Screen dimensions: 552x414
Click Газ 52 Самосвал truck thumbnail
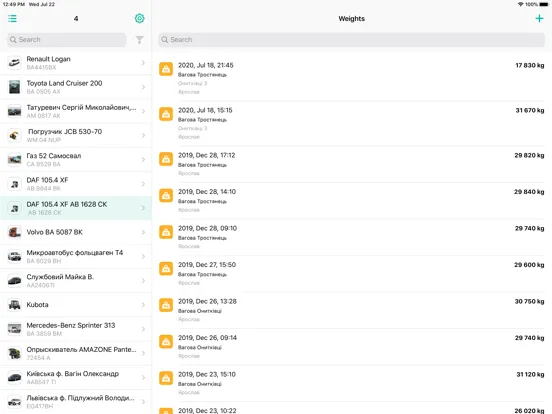point(14,159)
